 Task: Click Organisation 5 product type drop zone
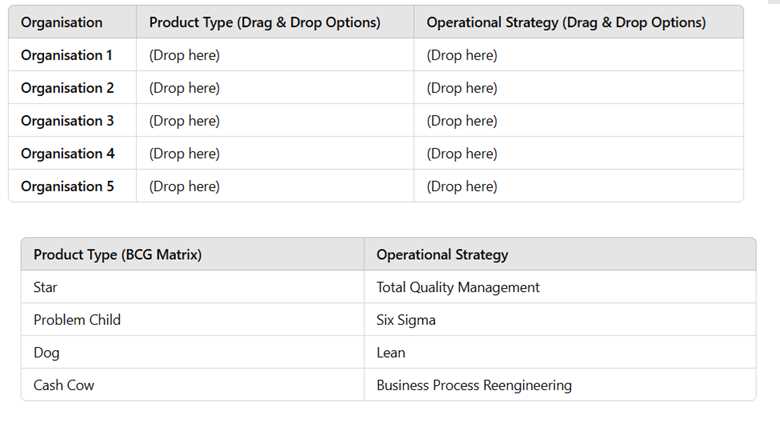point(184,186)
